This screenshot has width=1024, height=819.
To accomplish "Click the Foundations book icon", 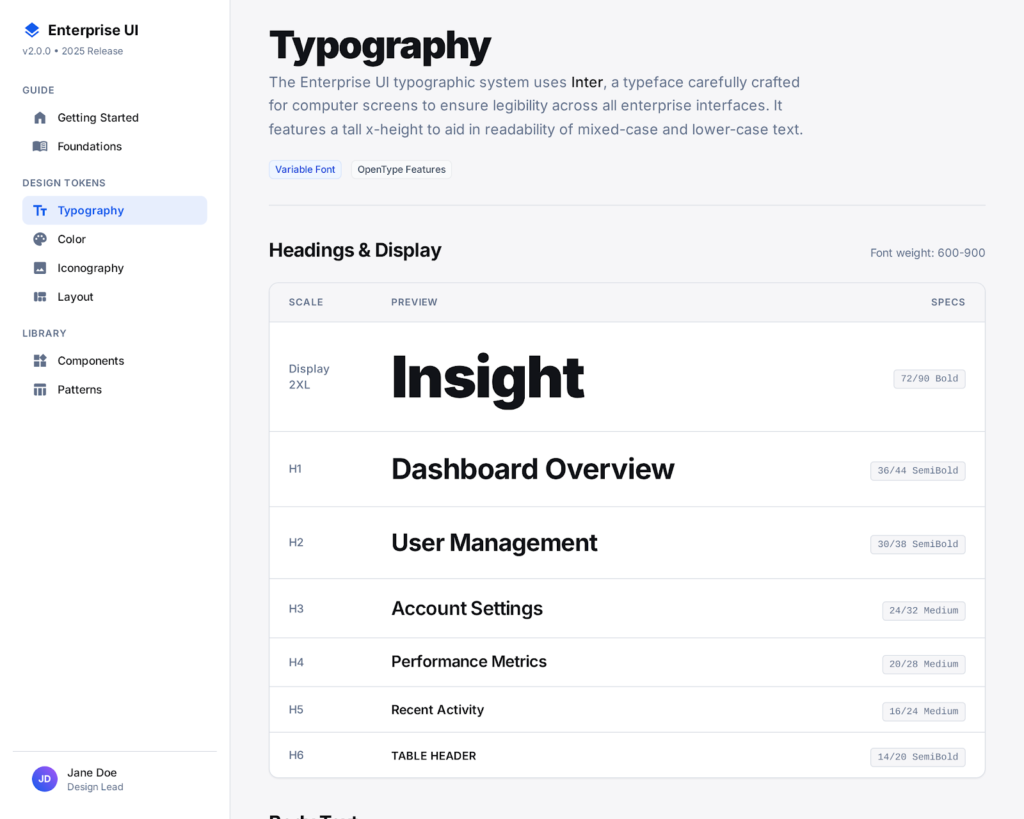I will [x=40, y=146].
